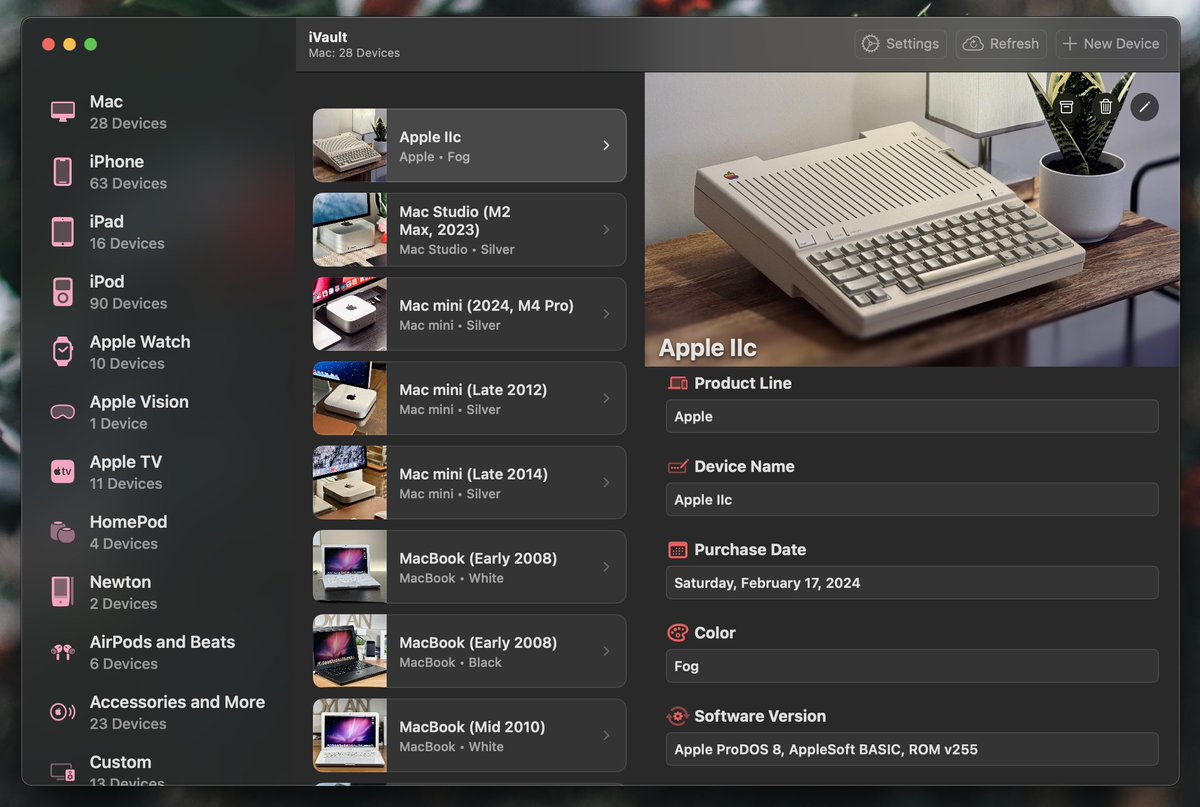Screen dimensions: 1200x807
Task: Open chevron for Mac mini (Late 2012)
Action: click(606, 398)
